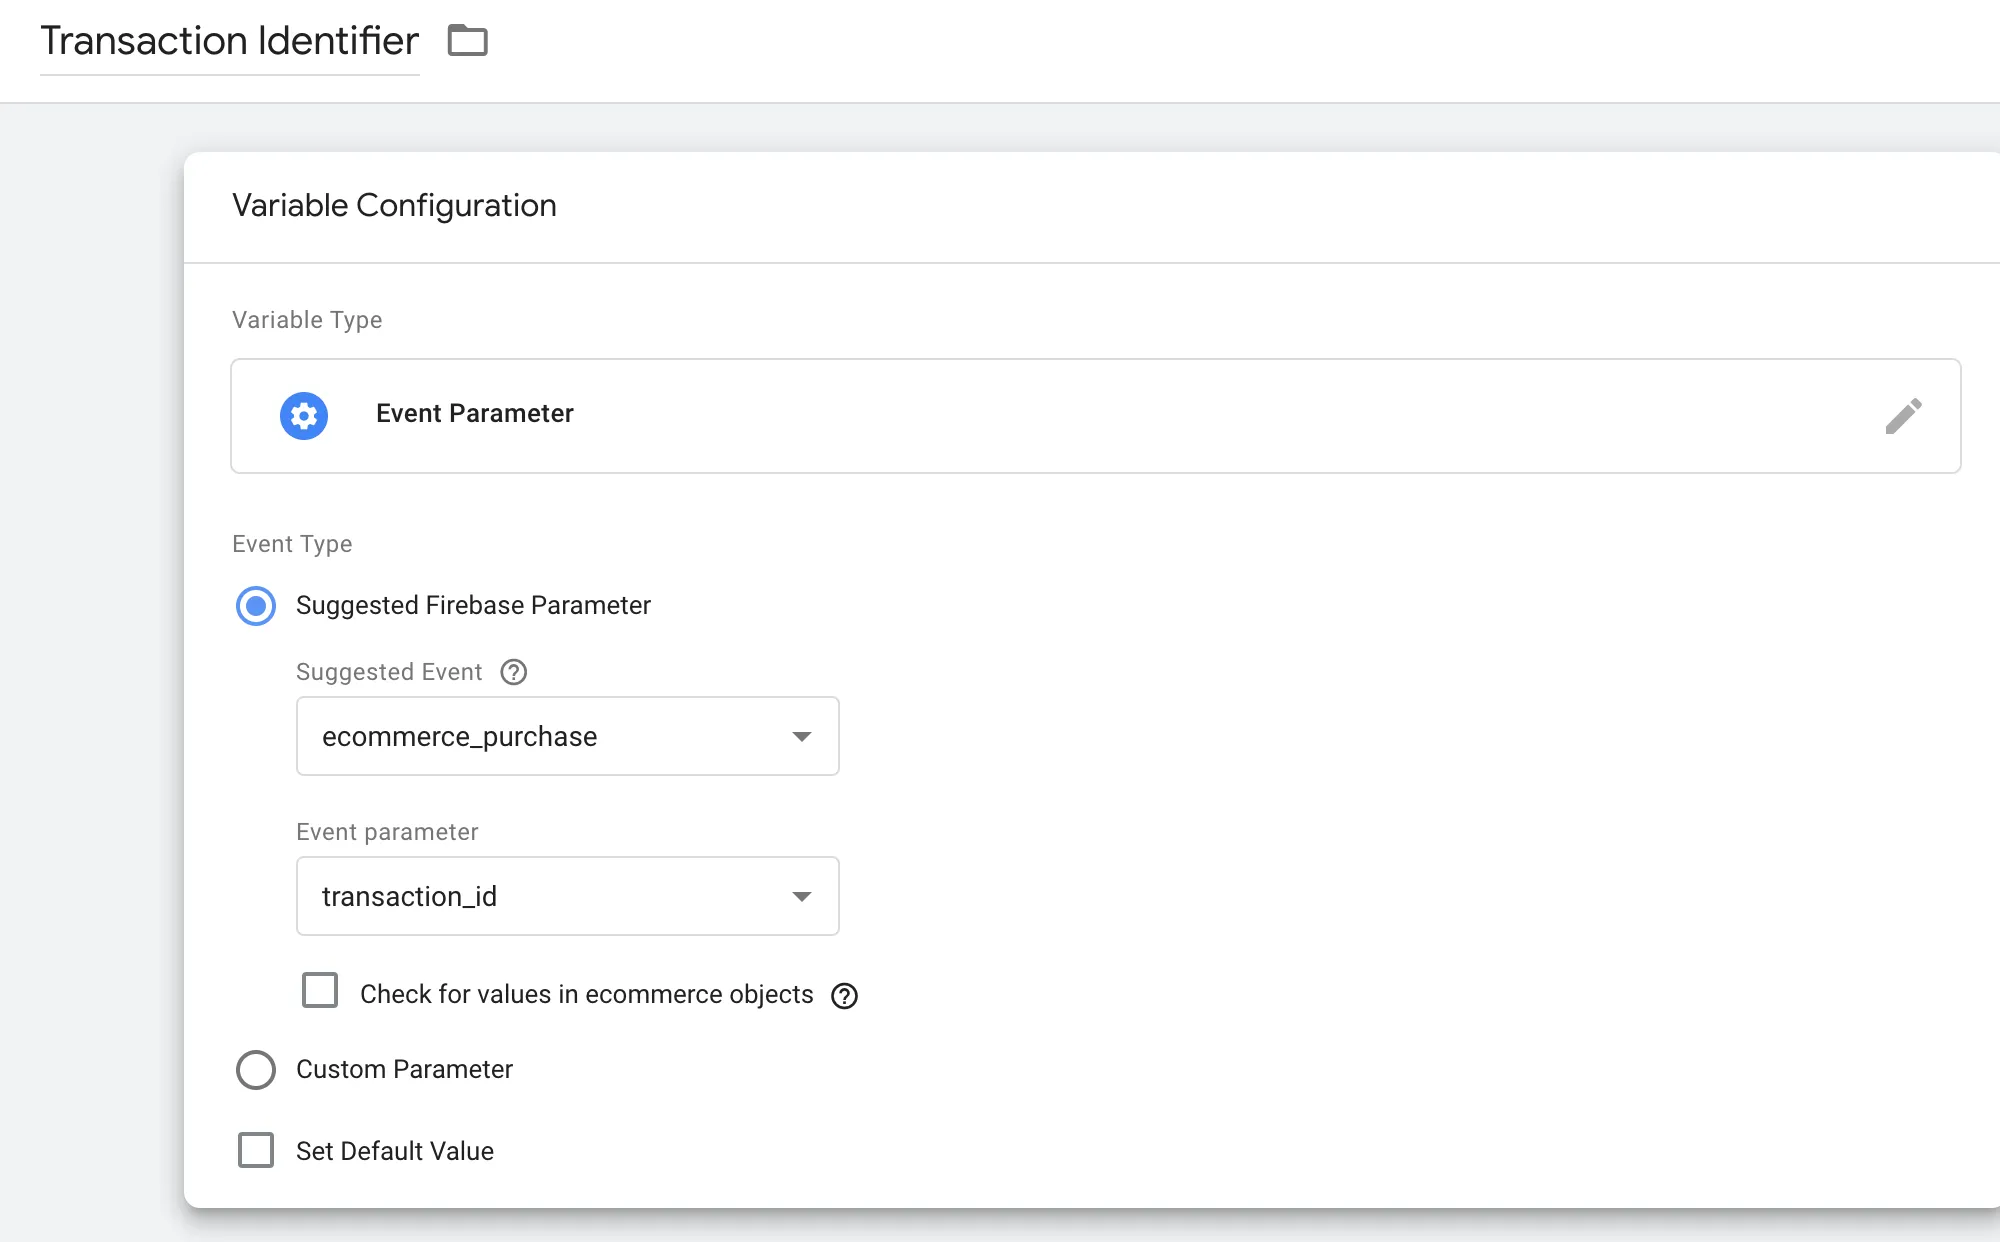Open the help icon for ecommerce objects checkbox

click(x=845, y=996)
